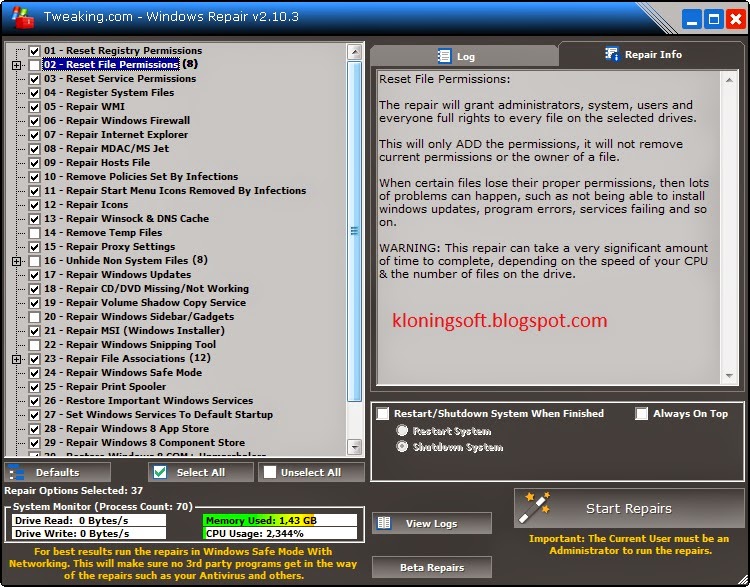Screen dimensions: 750x587
Task: Uncheck 23 - Repair File Associations checkbox
Action: 34,359
